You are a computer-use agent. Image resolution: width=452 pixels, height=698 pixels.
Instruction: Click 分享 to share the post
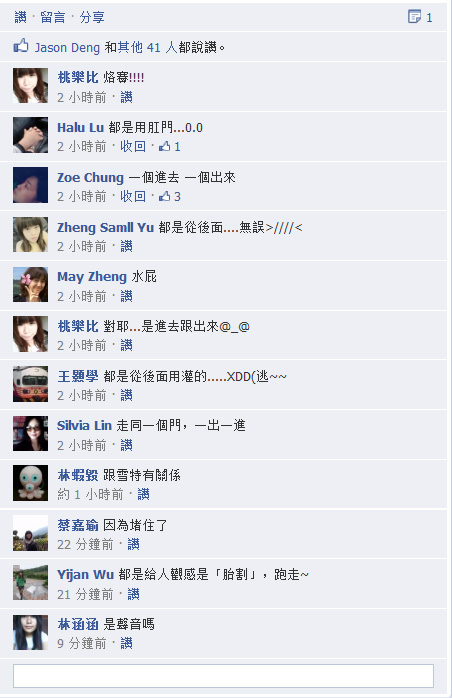92,17
